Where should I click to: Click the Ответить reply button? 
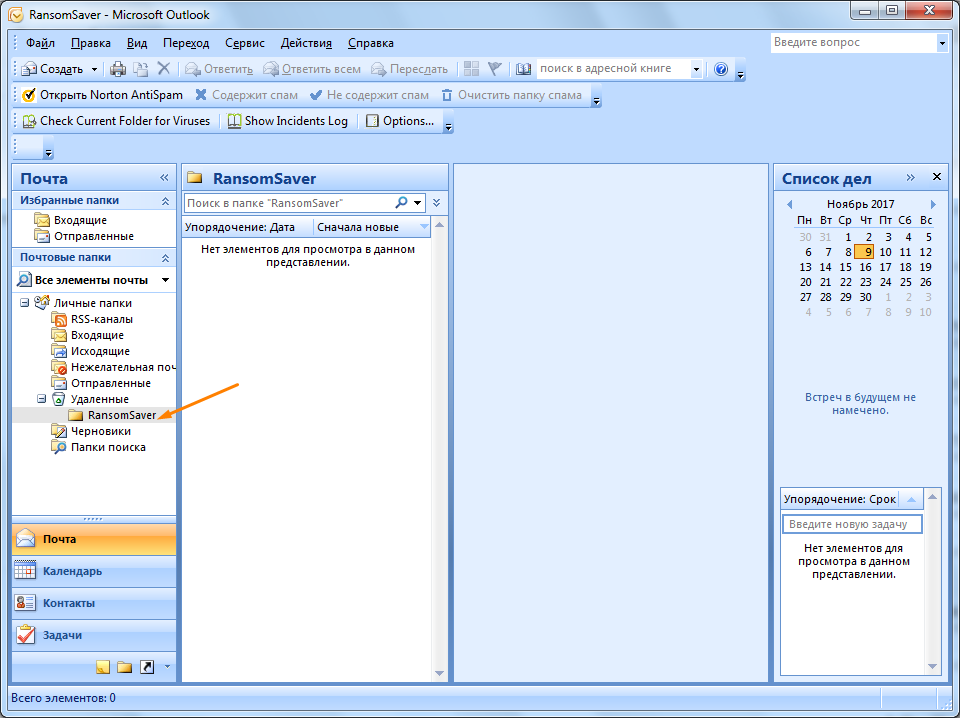[219, 69]
